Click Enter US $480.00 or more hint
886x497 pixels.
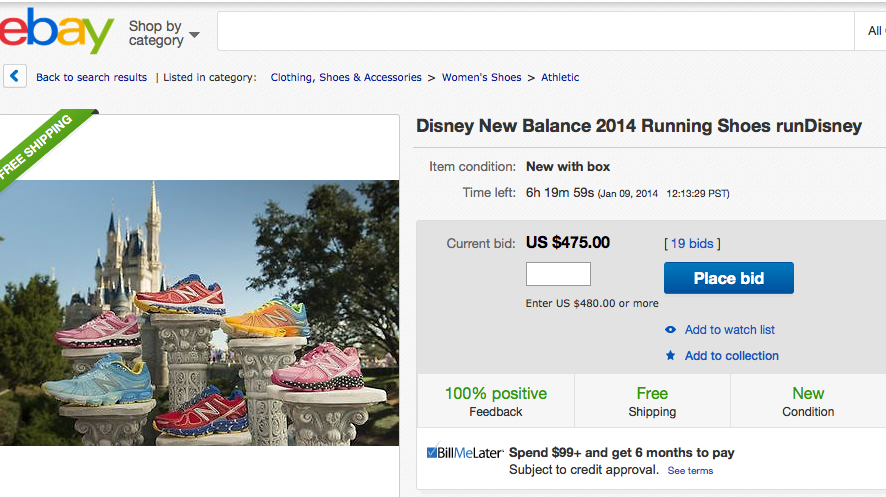tap(592, 303)
